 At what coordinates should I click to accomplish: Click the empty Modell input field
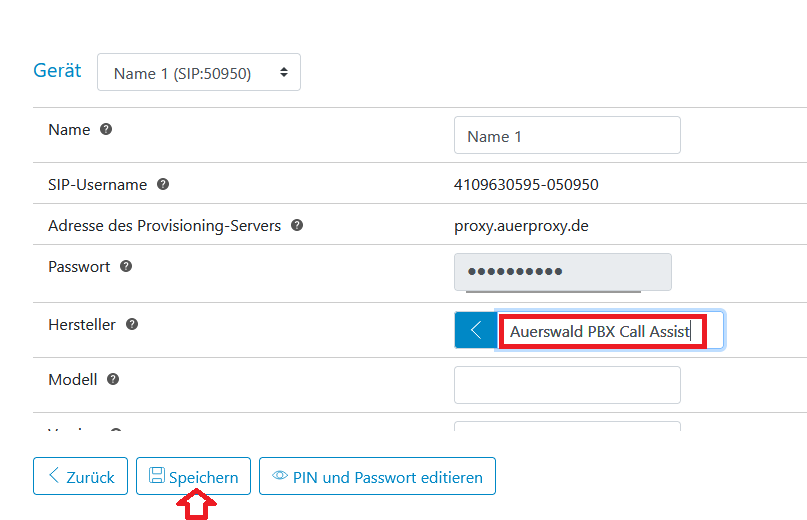[567, 385]
